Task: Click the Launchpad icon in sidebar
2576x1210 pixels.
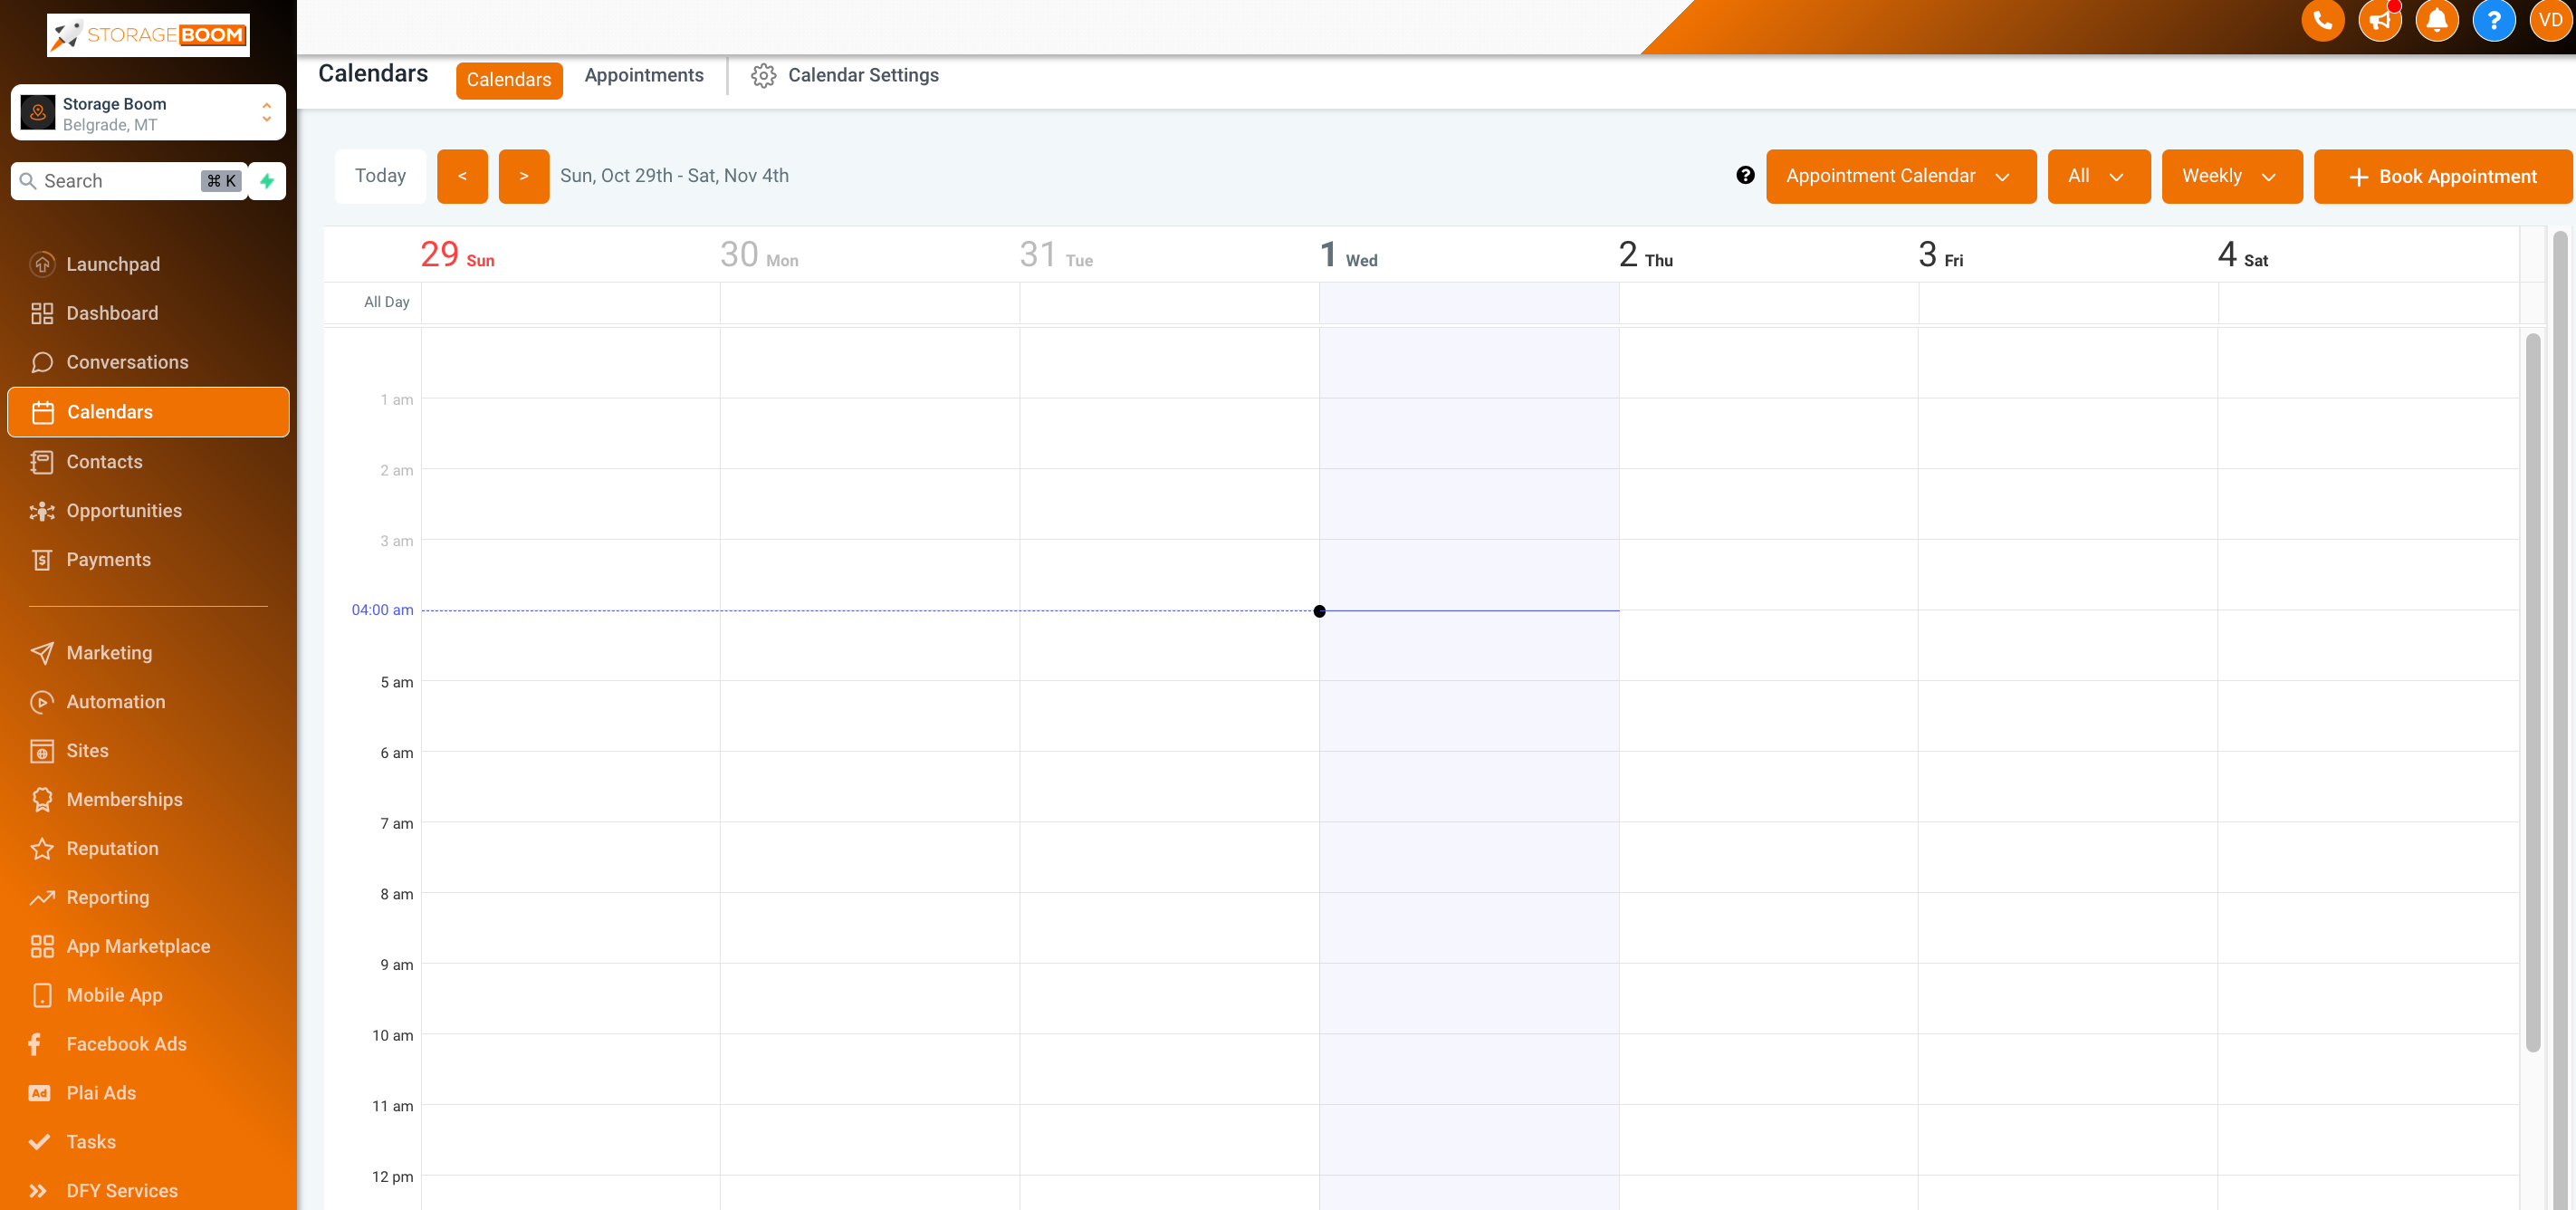Action: click(43, 263)
